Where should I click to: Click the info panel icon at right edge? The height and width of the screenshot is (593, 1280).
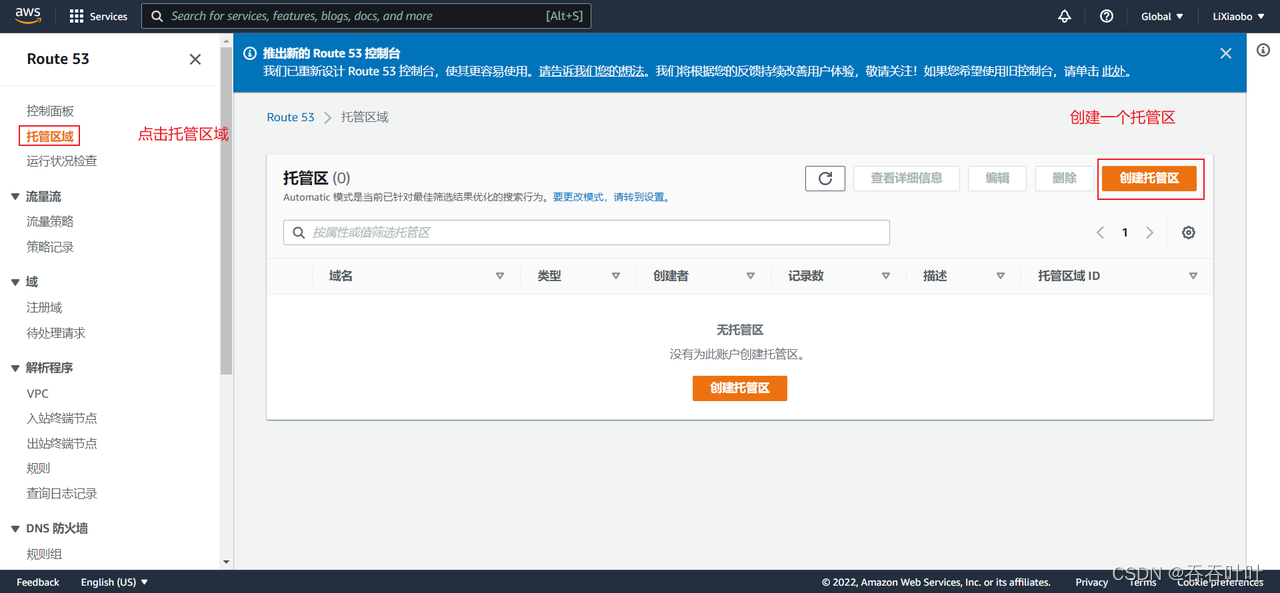tap(1263, 50)
